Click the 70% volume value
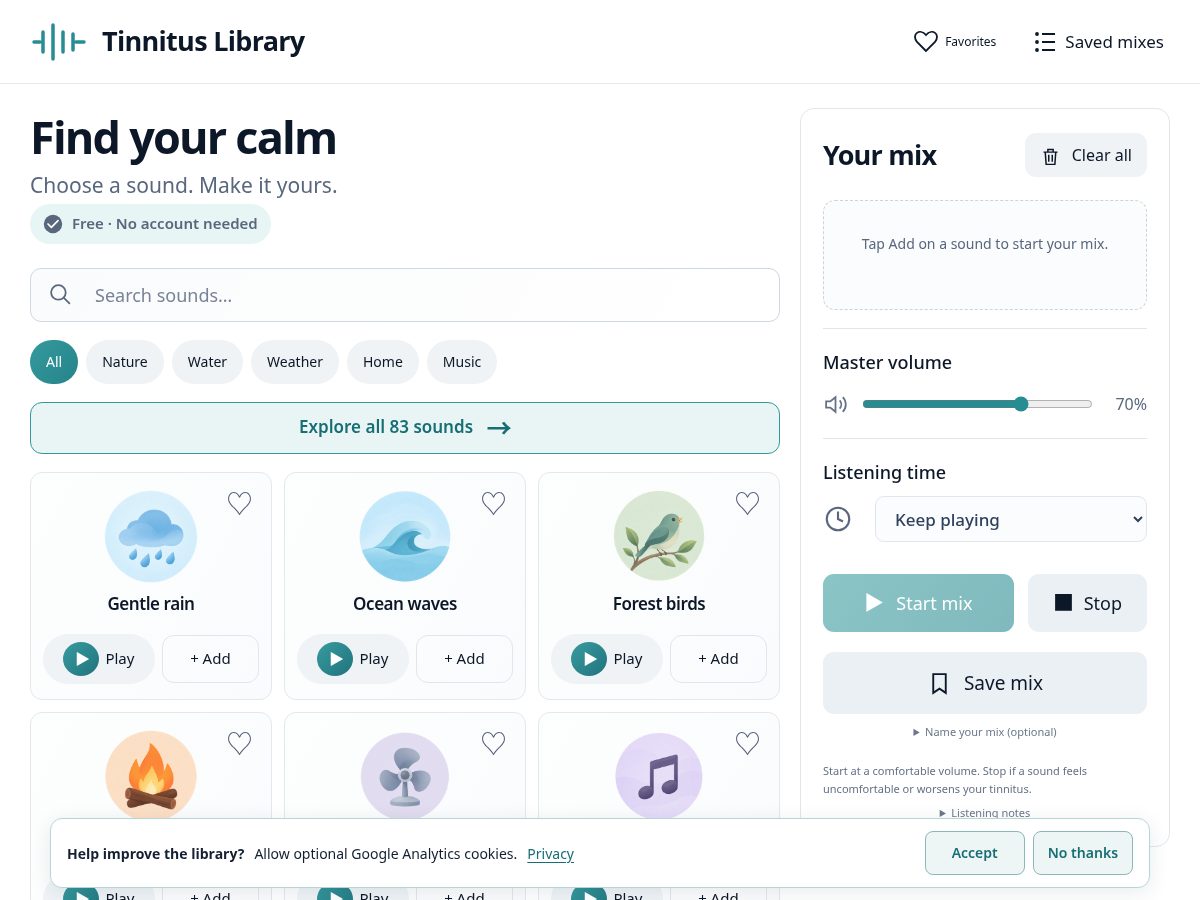 1131,404
